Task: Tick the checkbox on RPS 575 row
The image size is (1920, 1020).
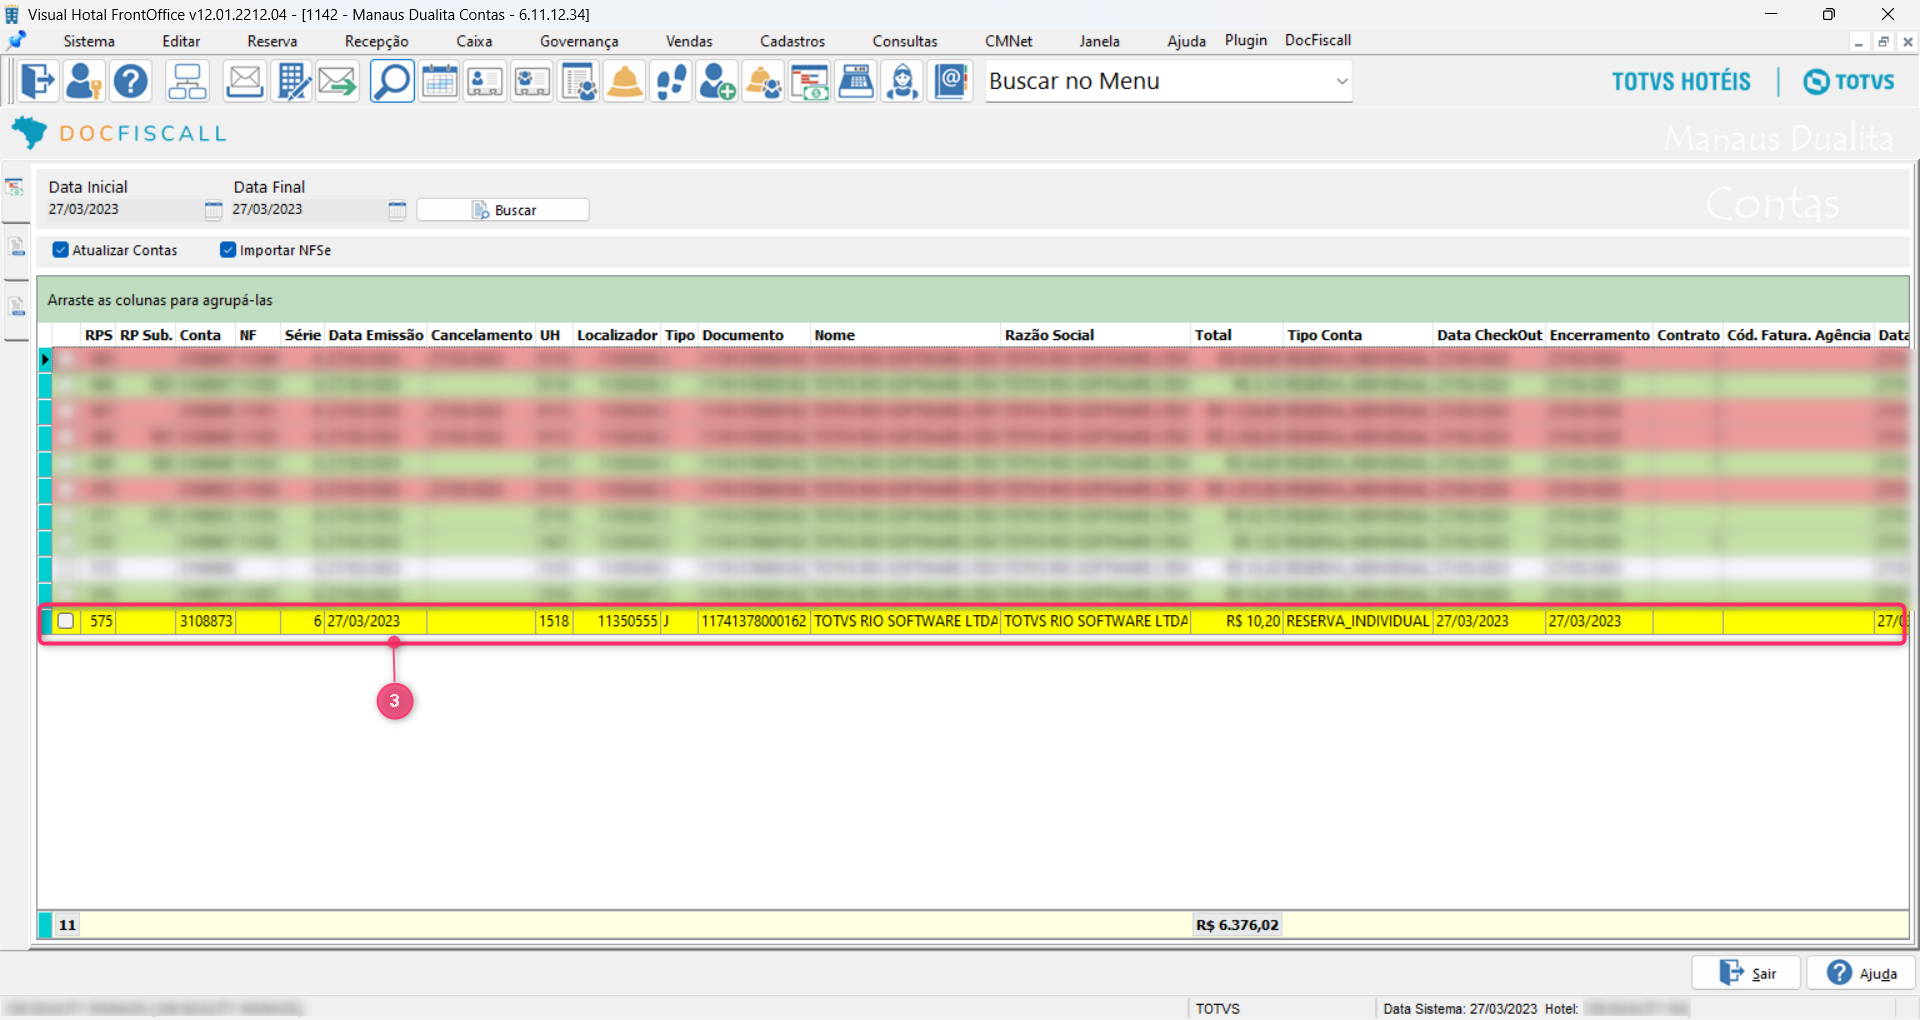Action: click(x=66, y=621)
